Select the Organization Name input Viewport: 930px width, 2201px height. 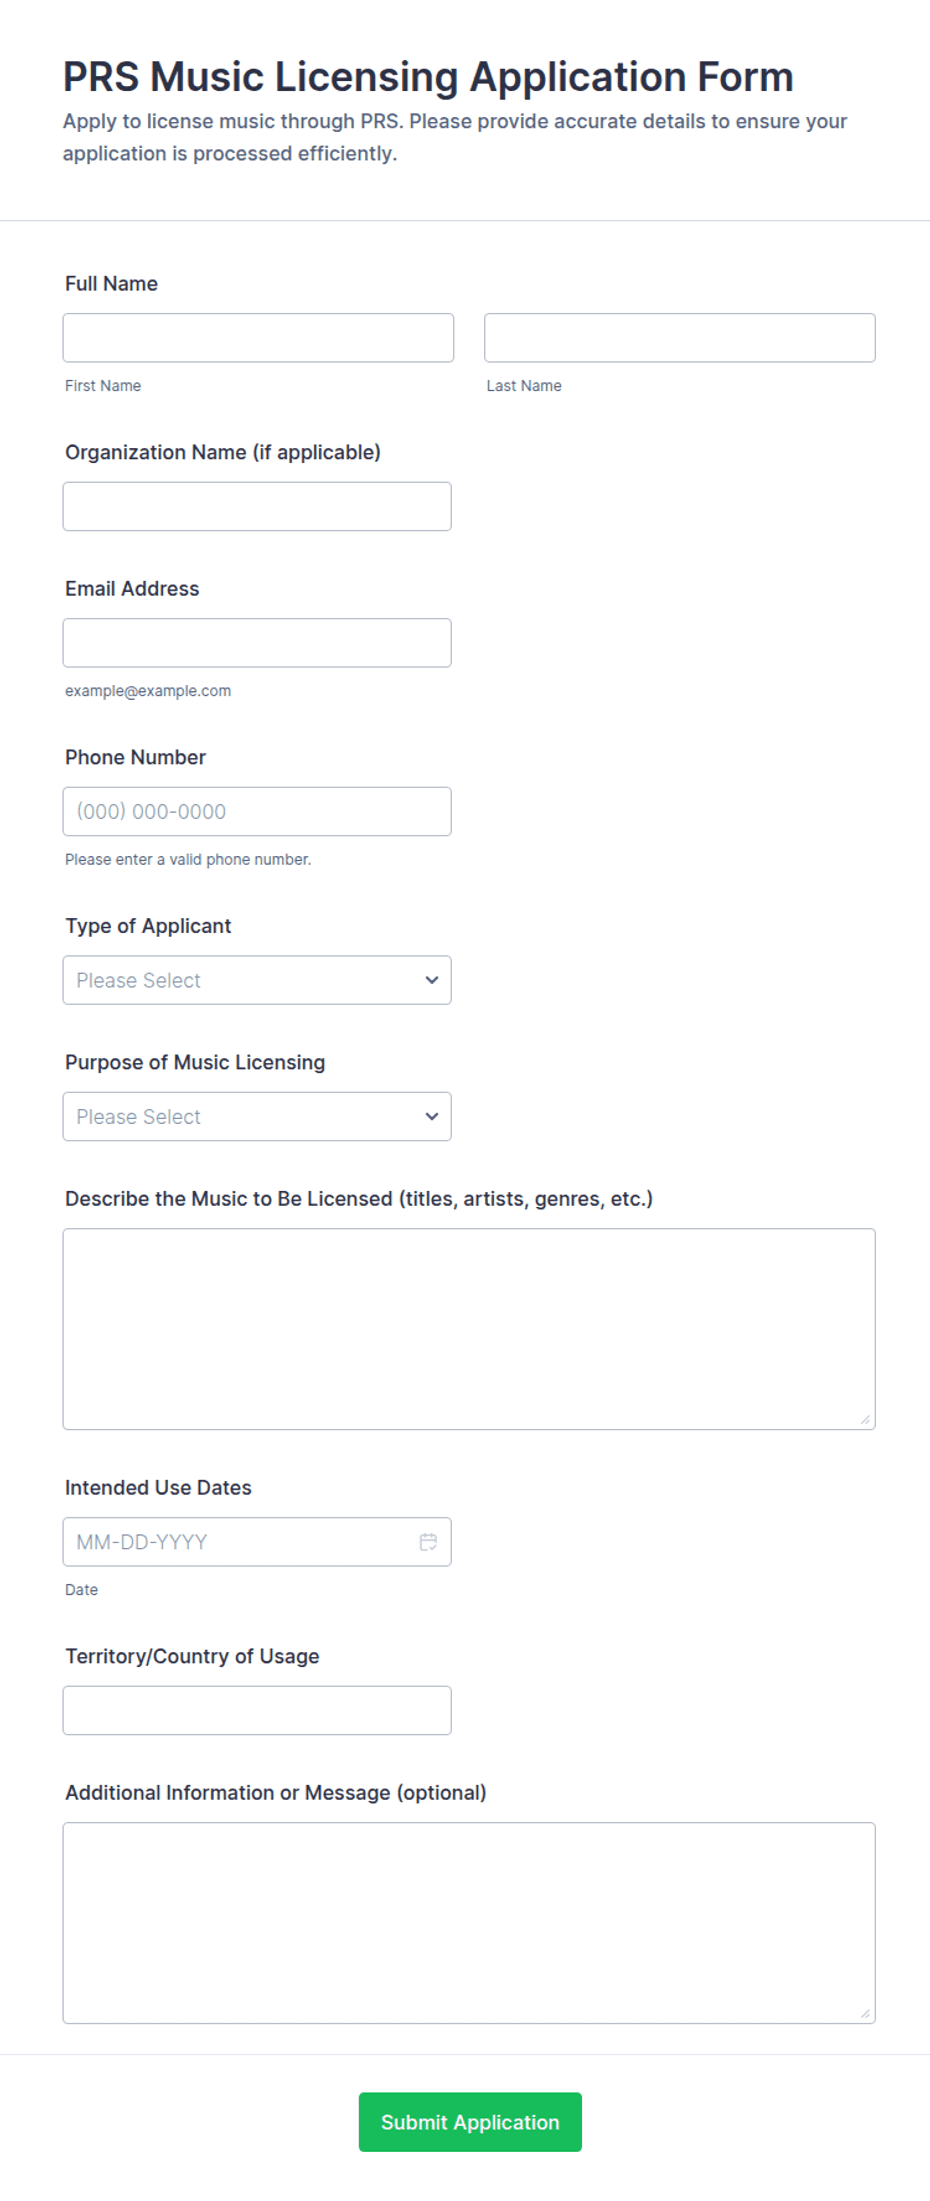tap(257, 506)
